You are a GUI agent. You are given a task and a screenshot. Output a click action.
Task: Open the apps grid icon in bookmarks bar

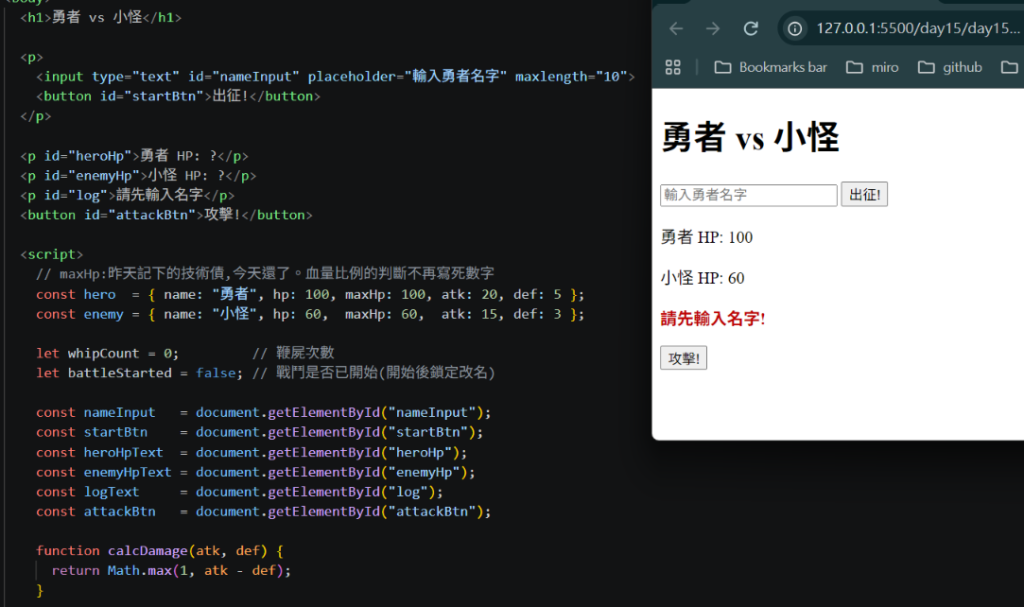tap(673, 67)
